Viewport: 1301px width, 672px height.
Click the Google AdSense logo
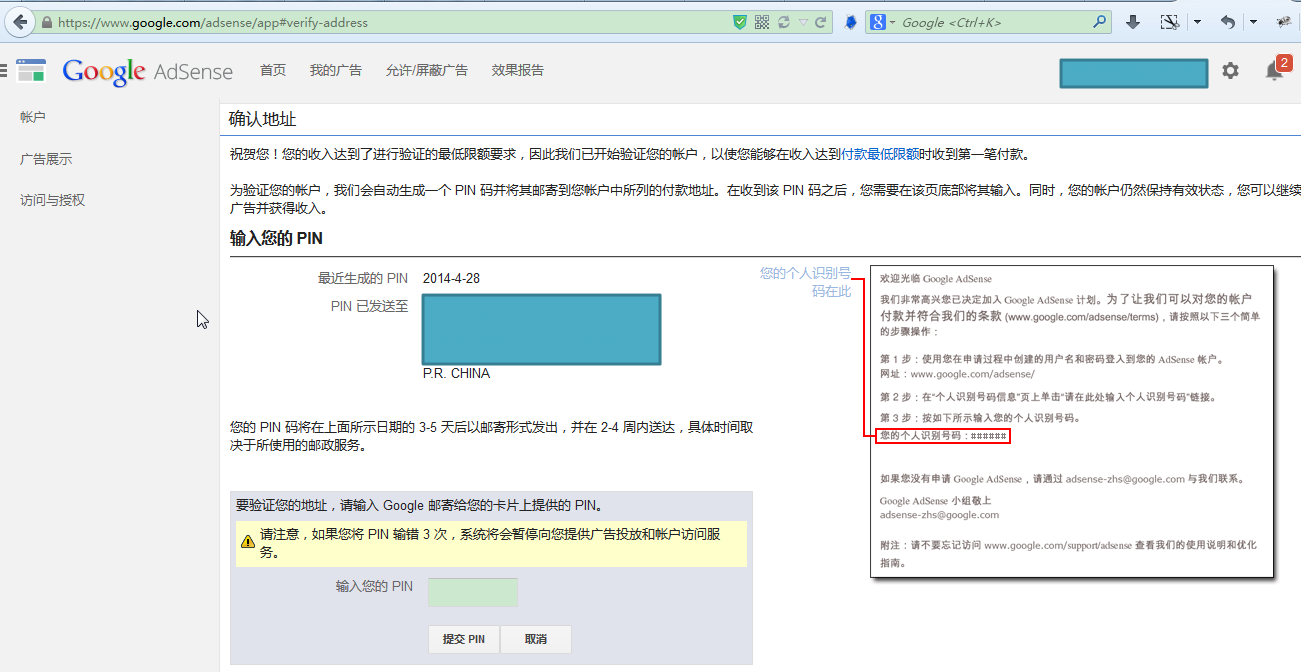click(147, 71)
